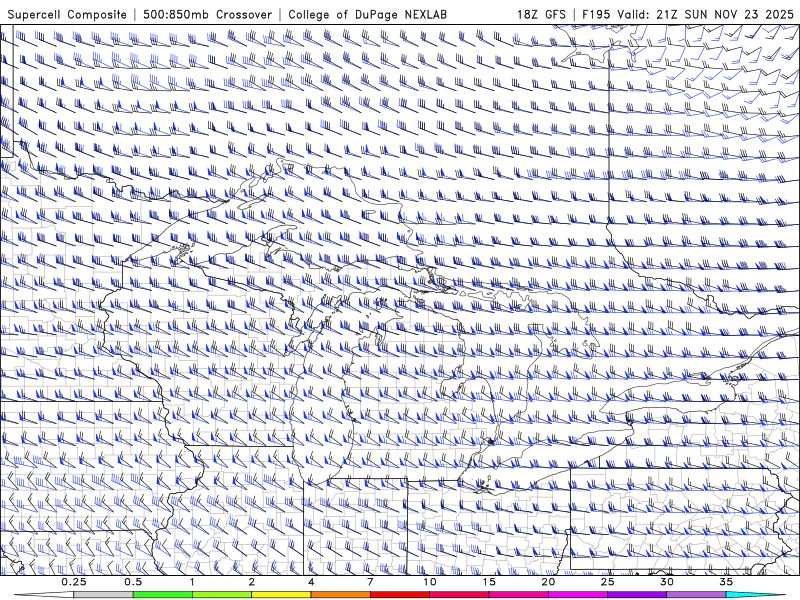Pick the gray color bar segment
The width and height of the screenshot is (800, 600).
pyautogui.click(x=104, y=595)
